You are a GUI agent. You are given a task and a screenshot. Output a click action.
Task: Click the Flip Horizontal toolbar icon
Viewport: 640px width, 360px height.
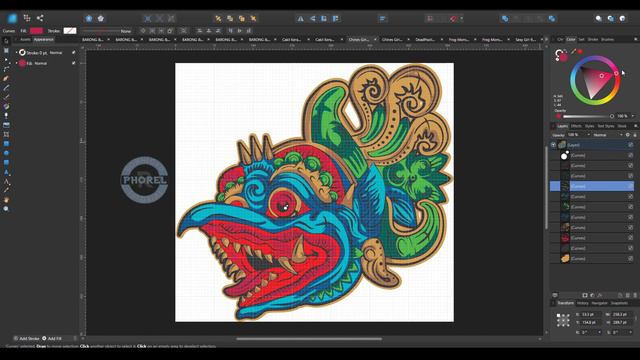(x=300, y=18)
